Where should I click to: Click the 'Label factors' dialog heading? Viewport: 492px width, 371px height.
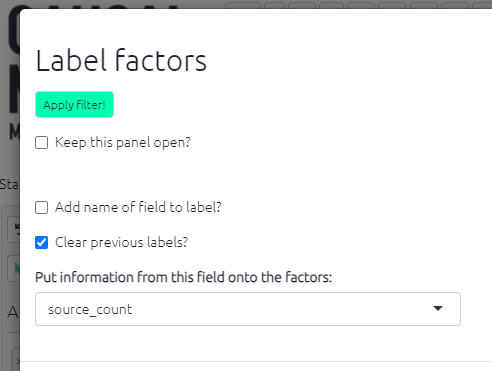tap(121, 60)
